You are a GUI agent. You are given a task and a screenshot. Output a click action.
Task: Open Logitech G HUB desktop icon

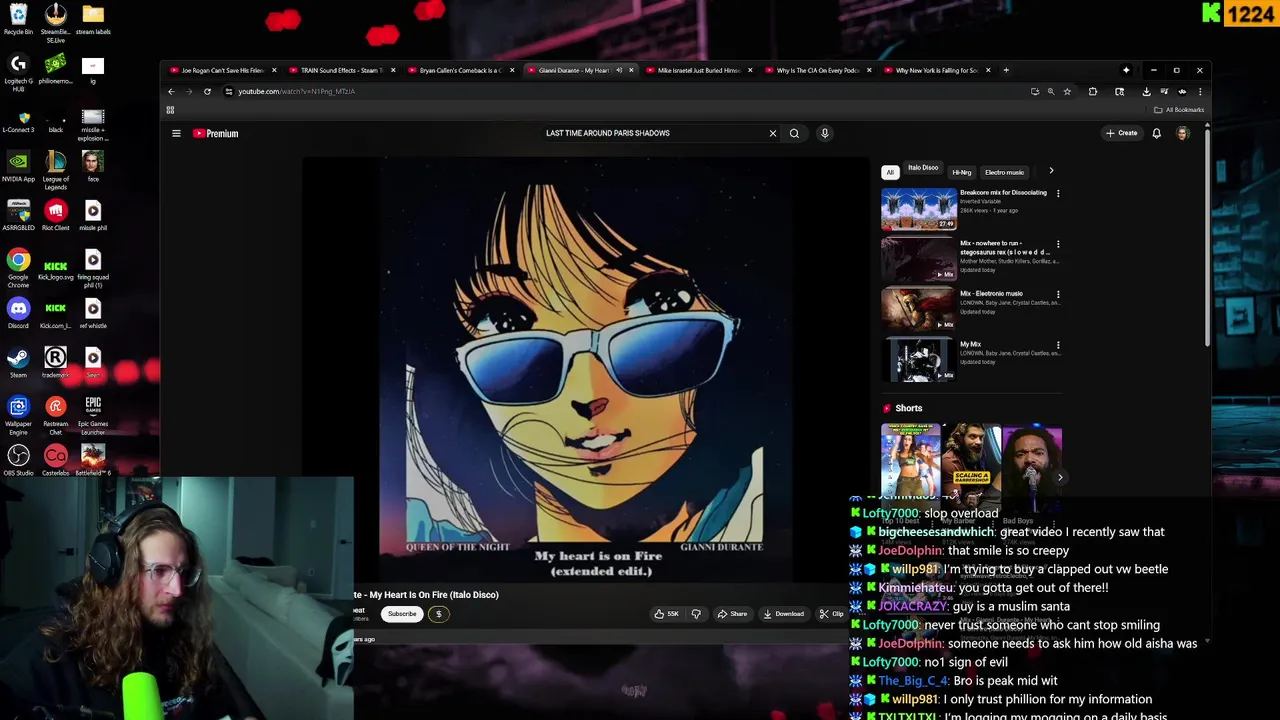point(18,72)
